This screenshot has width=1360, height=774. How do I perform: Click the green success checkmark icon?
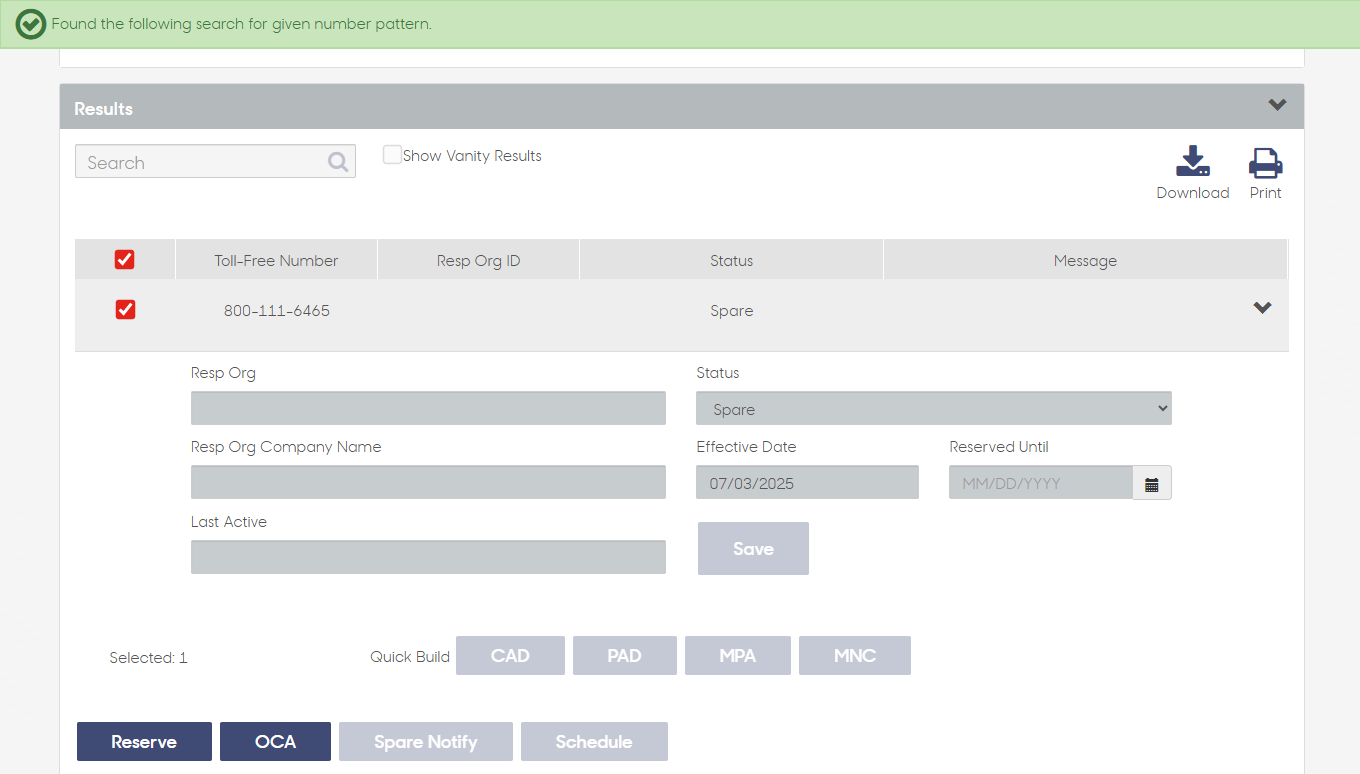(x=31, y=24)
